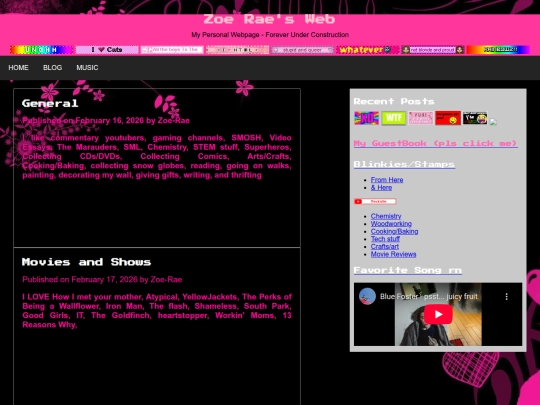Image resolution: width=540 pixels, height=405 pixels.
Task: Click the video title "Blue Foster - psst... juicy fruit"
Action: click(x=429, y=297)
